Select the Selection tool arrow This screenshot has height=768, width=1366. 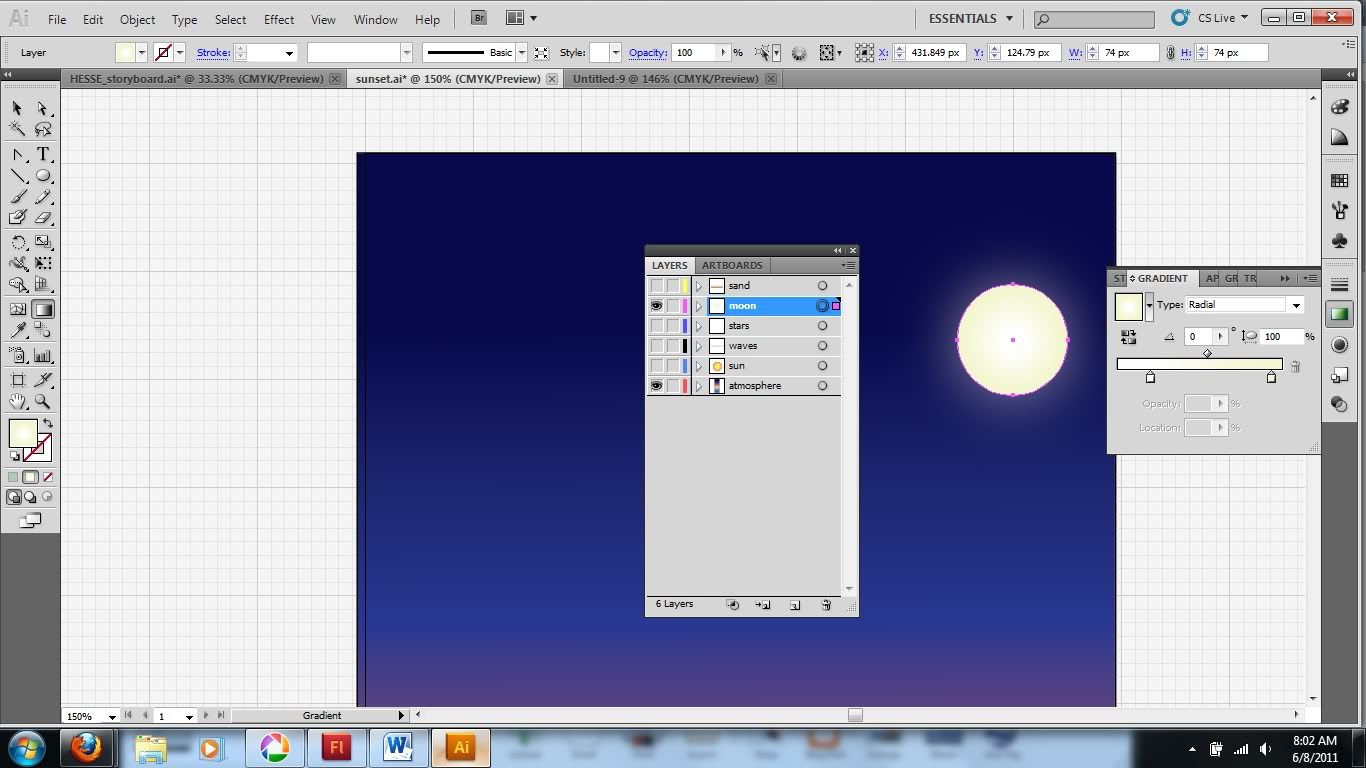click(x=17, y=108)
